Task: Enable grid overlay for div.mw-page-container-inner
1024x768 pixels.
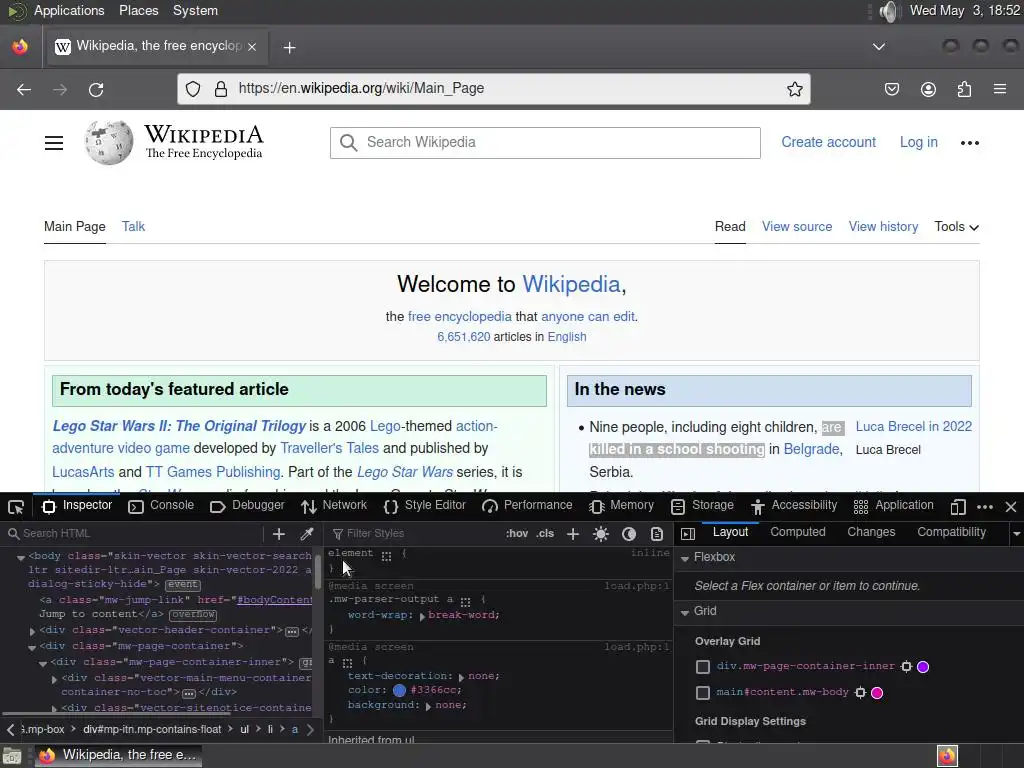Action: tap(703, 667)
